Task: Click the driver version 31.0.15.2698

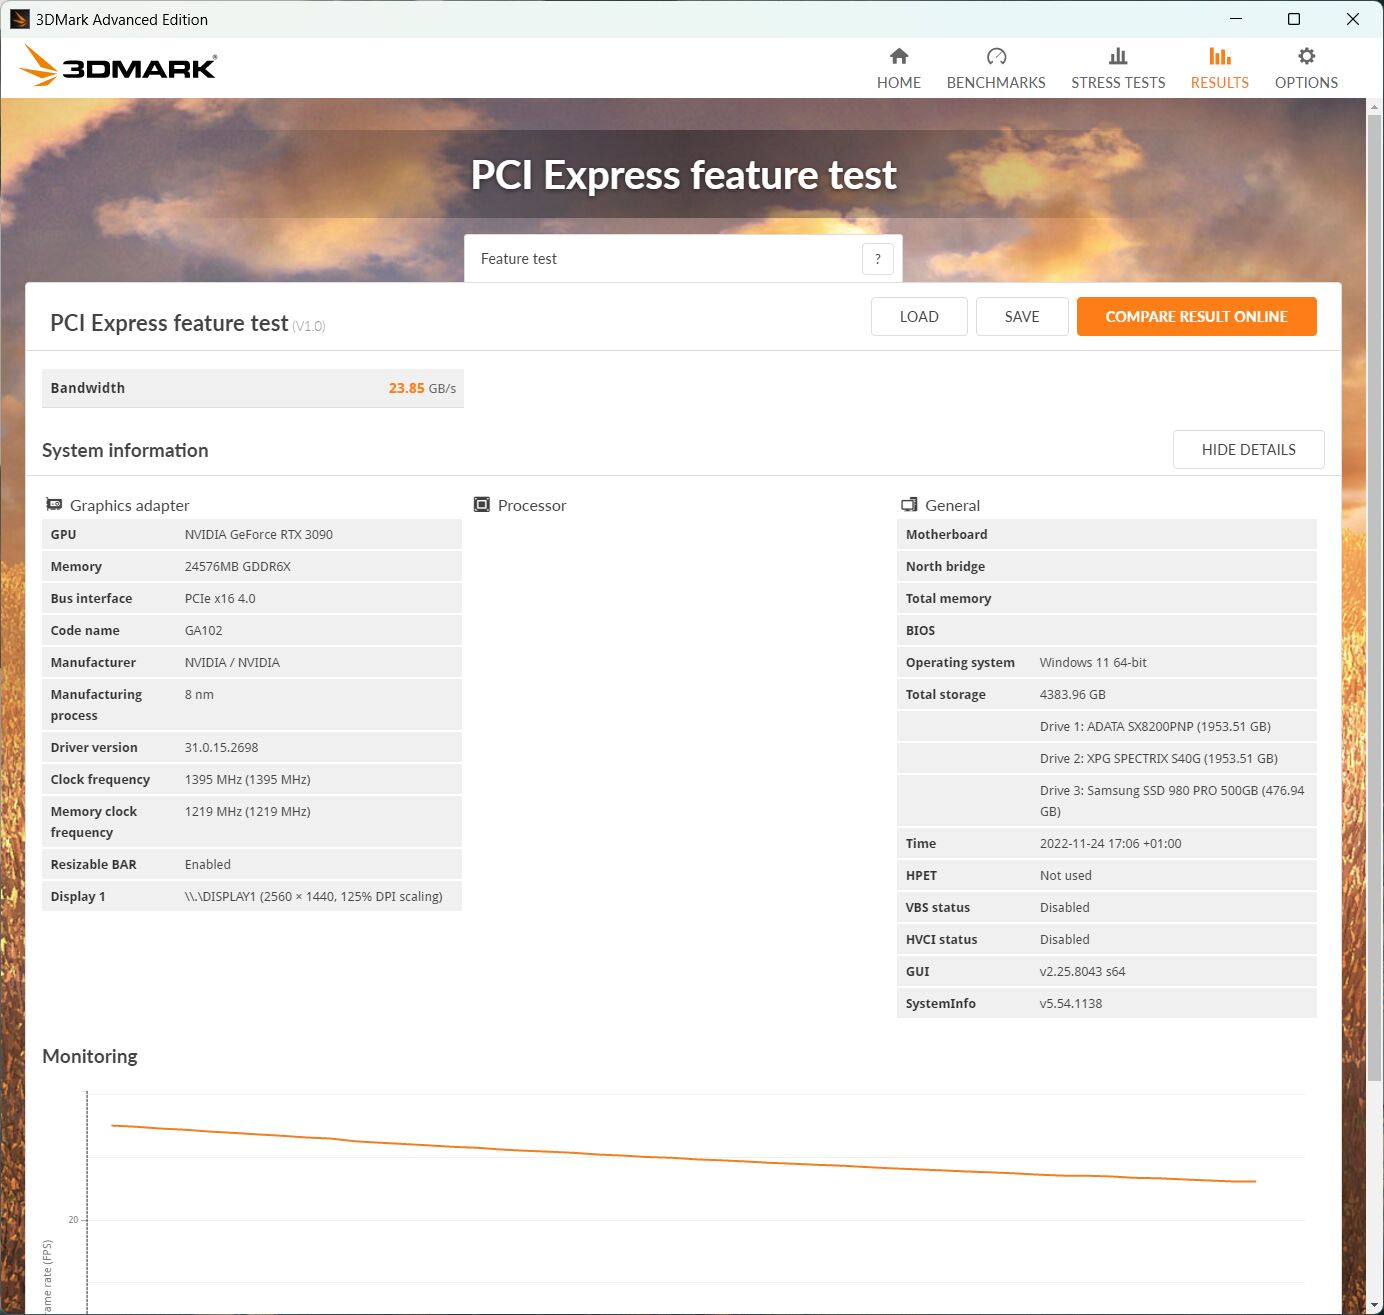Action: click(x=222, y=748)
